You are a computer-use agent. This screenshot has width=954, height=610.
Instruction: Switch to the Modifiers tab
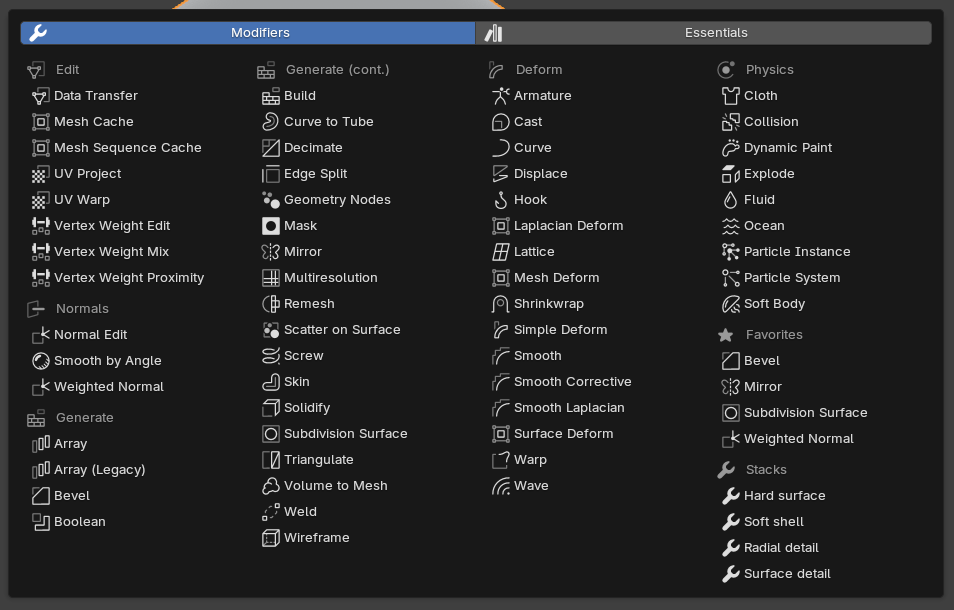pos(248,33)
